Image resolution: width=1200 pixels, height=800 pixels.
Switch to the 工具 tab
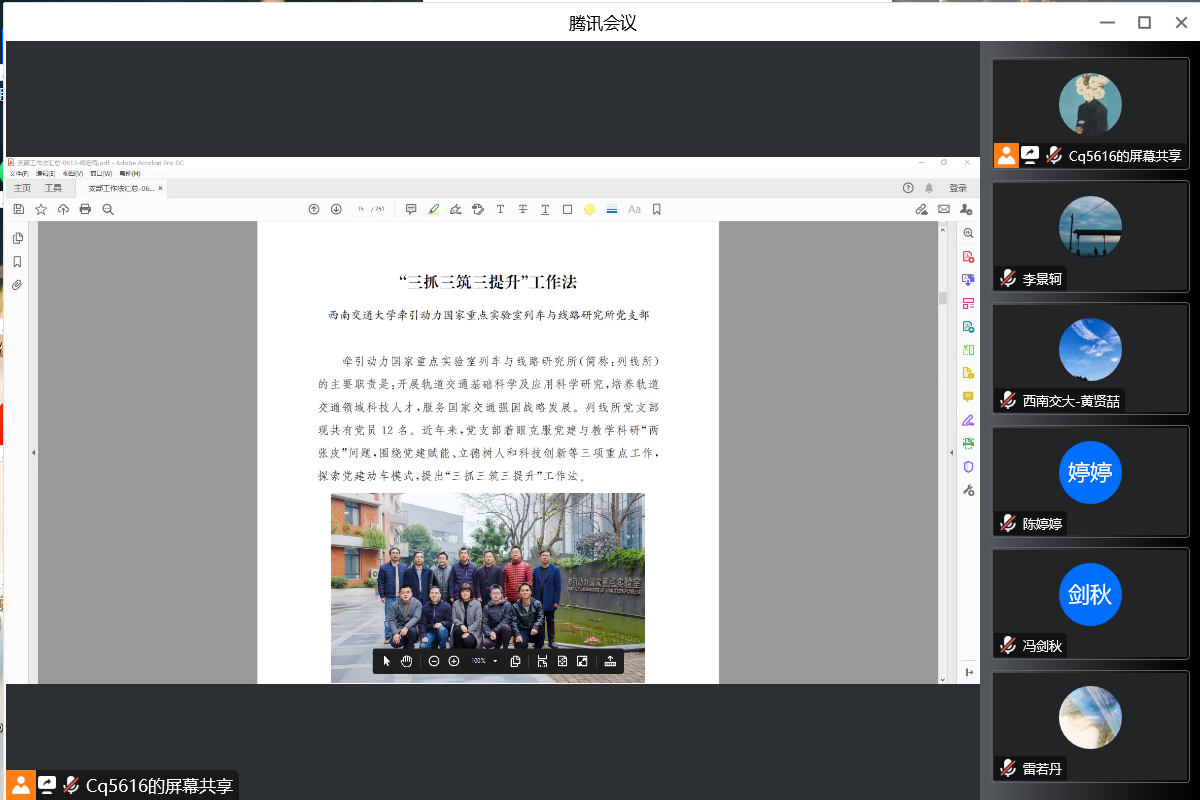[53, 188]
